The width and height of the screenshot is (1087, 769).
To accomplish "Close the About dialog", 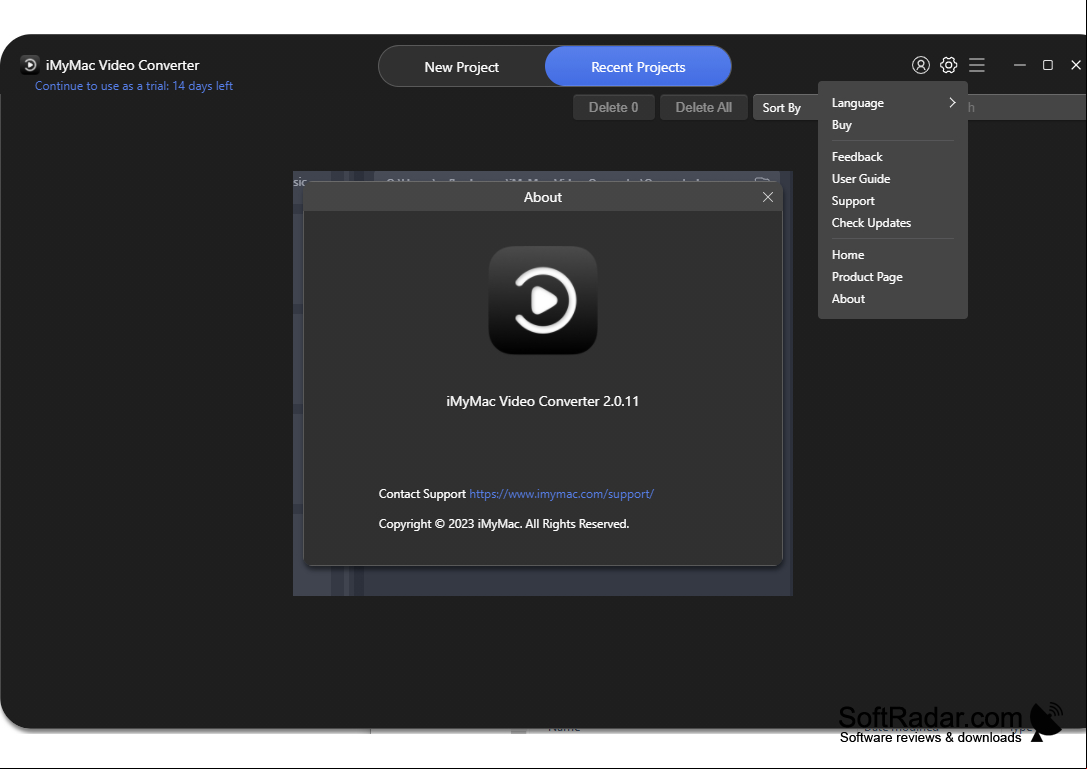I will 767,197.
